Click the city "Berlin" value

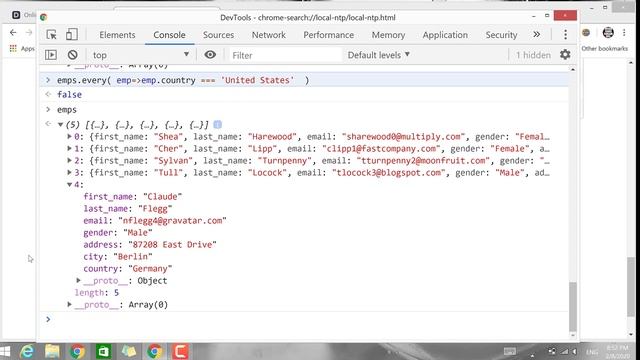click(133, 257)
